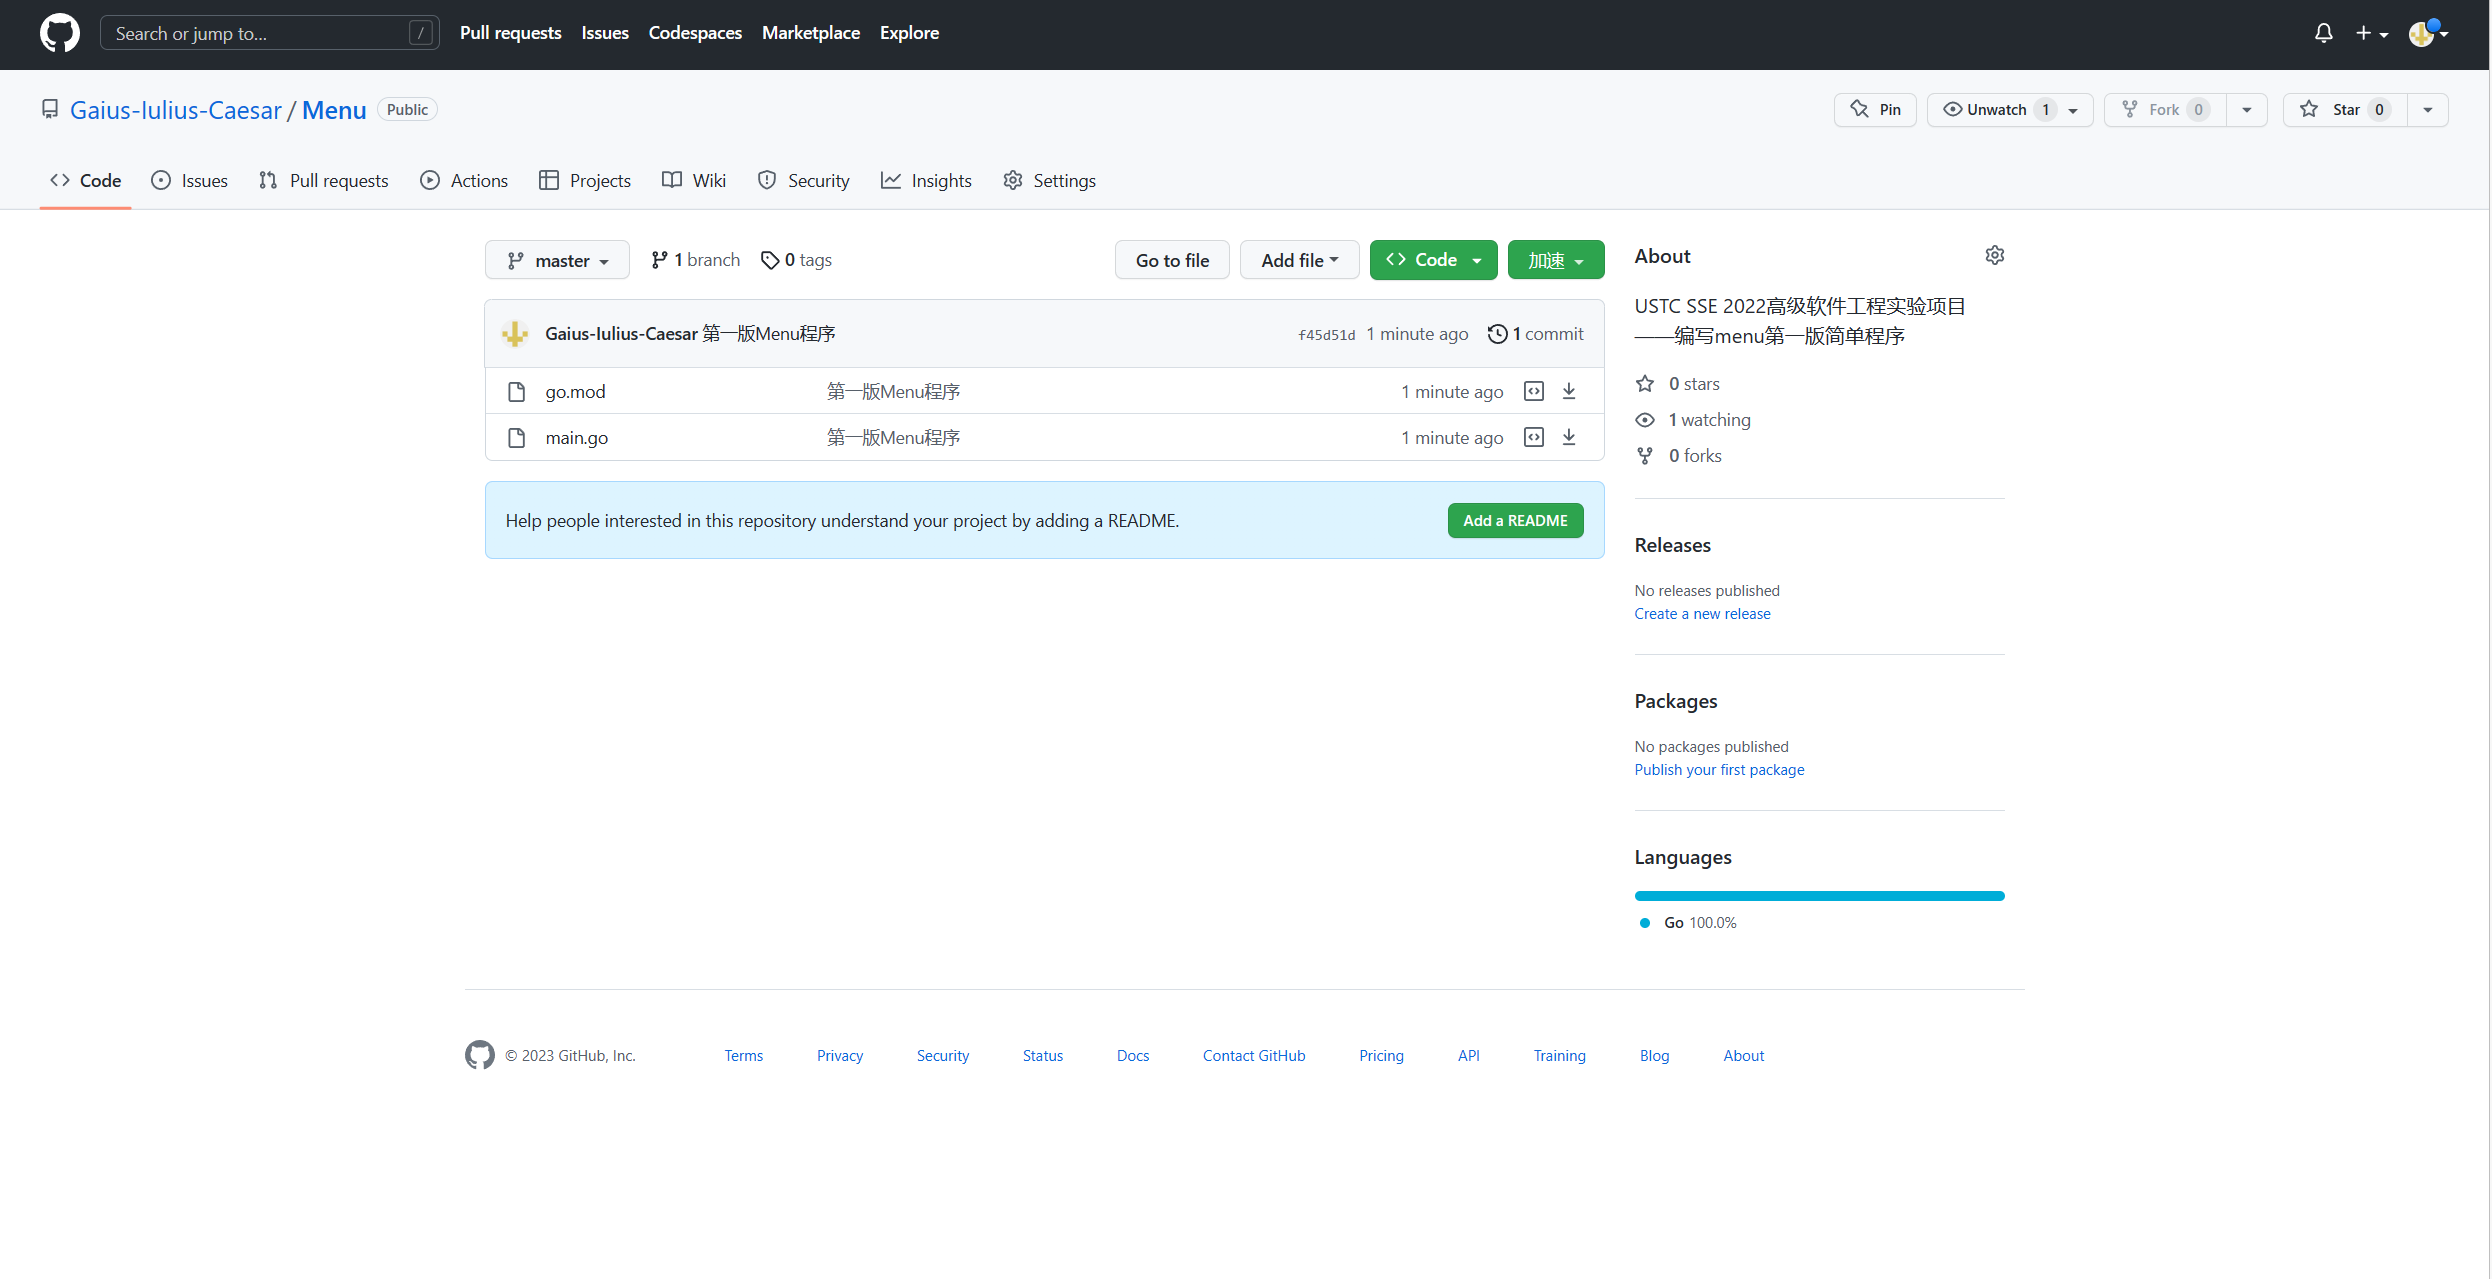
Task: Click the Add a README button
Action: tap(1515, 520)
